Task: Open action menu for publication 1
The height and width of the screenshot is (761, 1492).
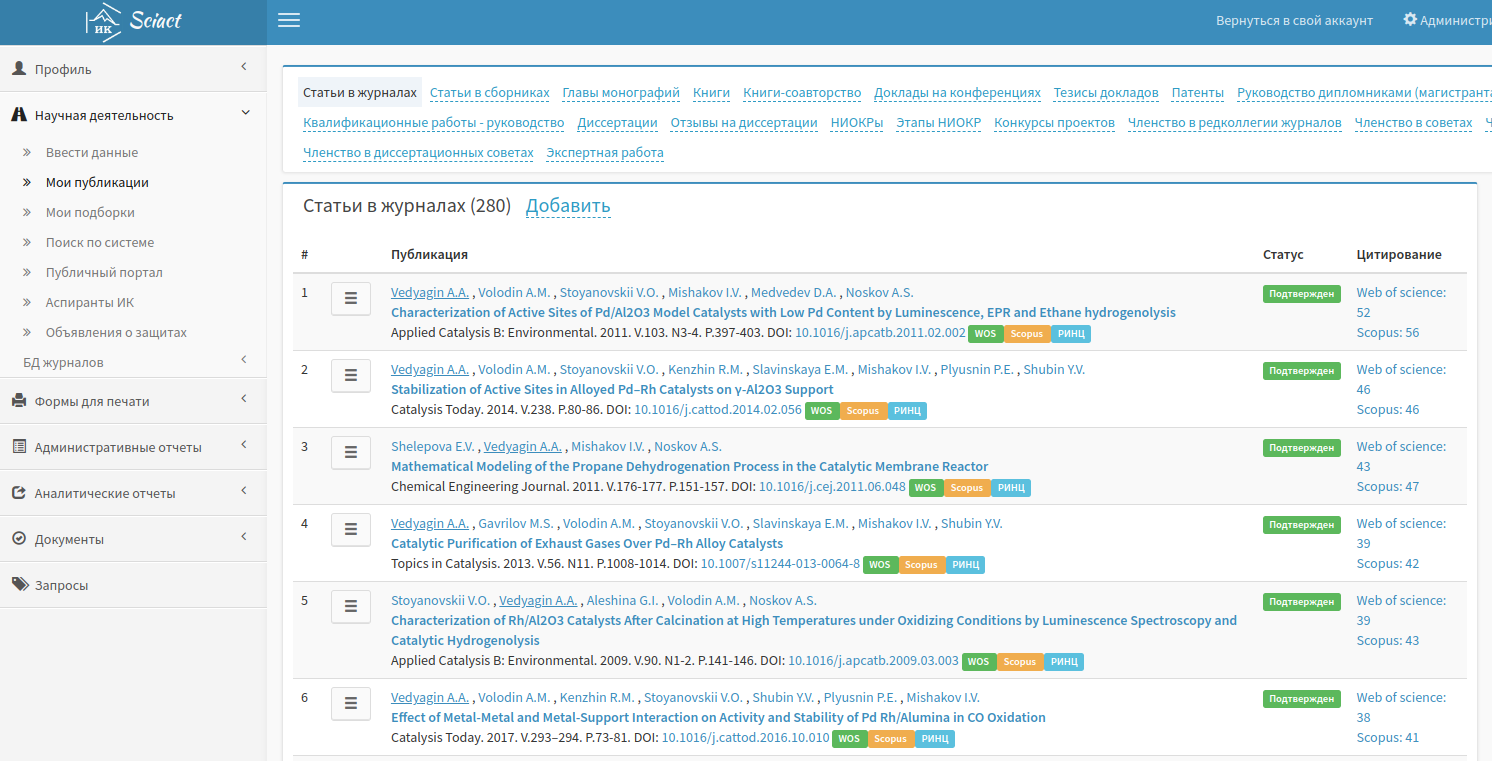Action: tap(351, 298)
